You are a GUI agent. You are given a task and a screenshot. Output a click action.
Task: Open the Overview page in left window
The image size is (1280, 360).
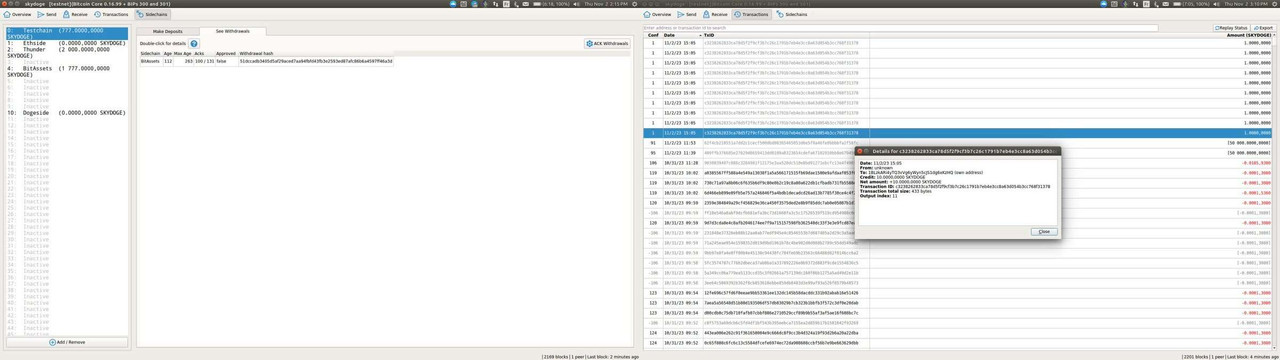[x=17, y=15]
